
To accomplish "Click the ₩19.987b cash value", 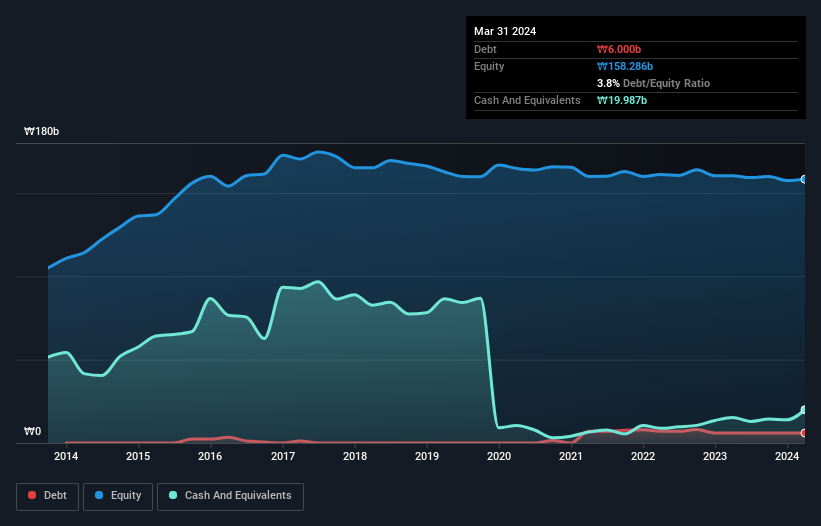I will 622,100.
